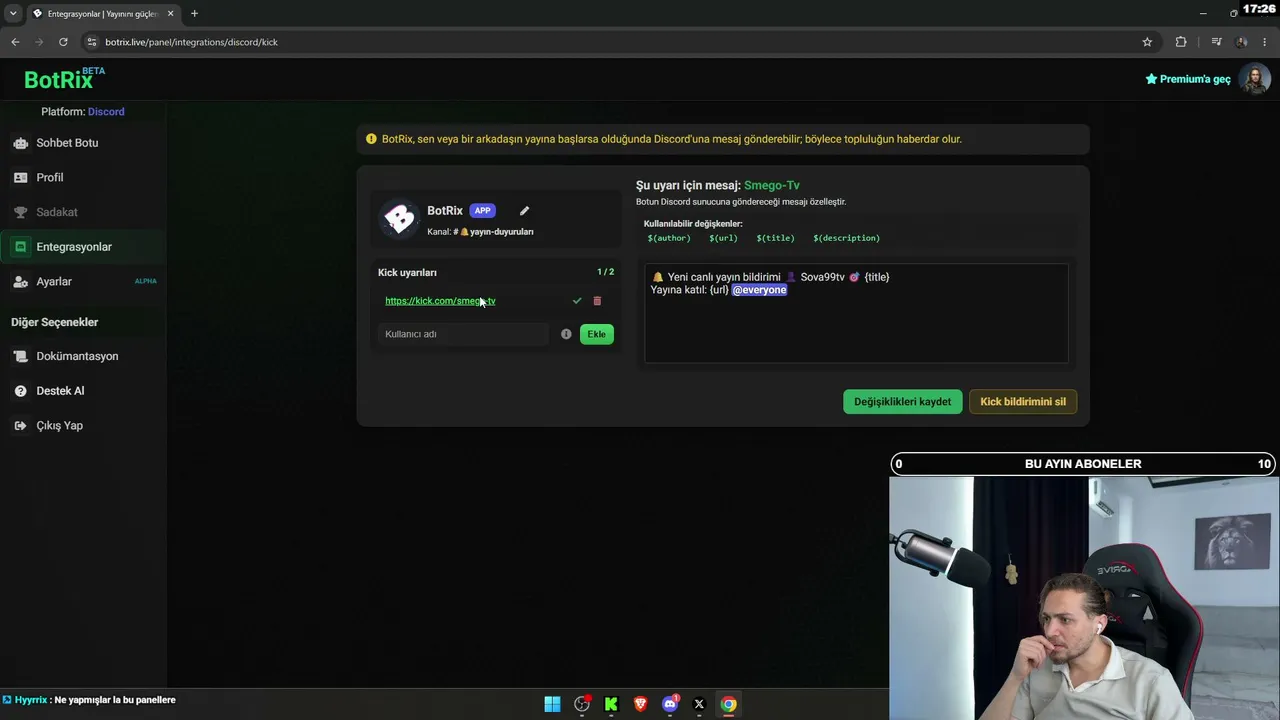
Task: Insert the $(url) variable
Action: tap(723, 238)
